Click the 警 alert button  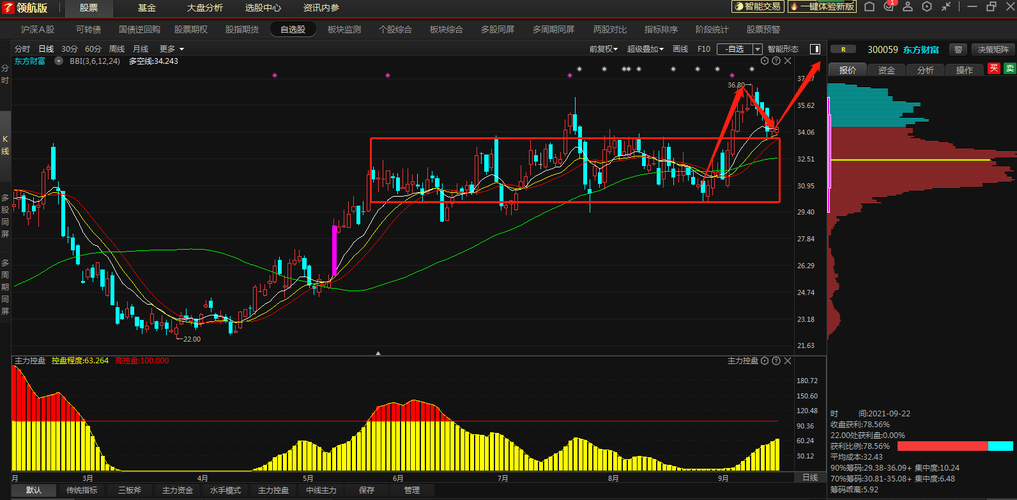tap(957, 49)
